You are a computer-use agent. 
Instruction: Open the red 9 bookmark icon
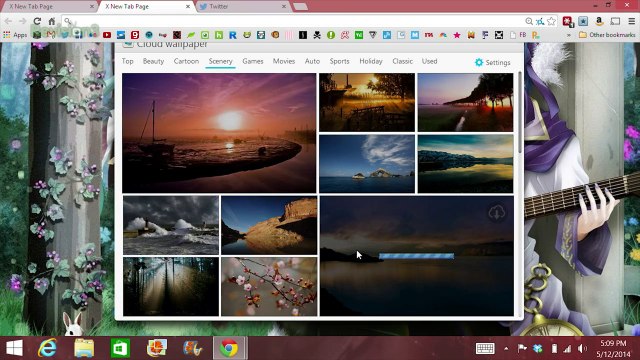135,35
